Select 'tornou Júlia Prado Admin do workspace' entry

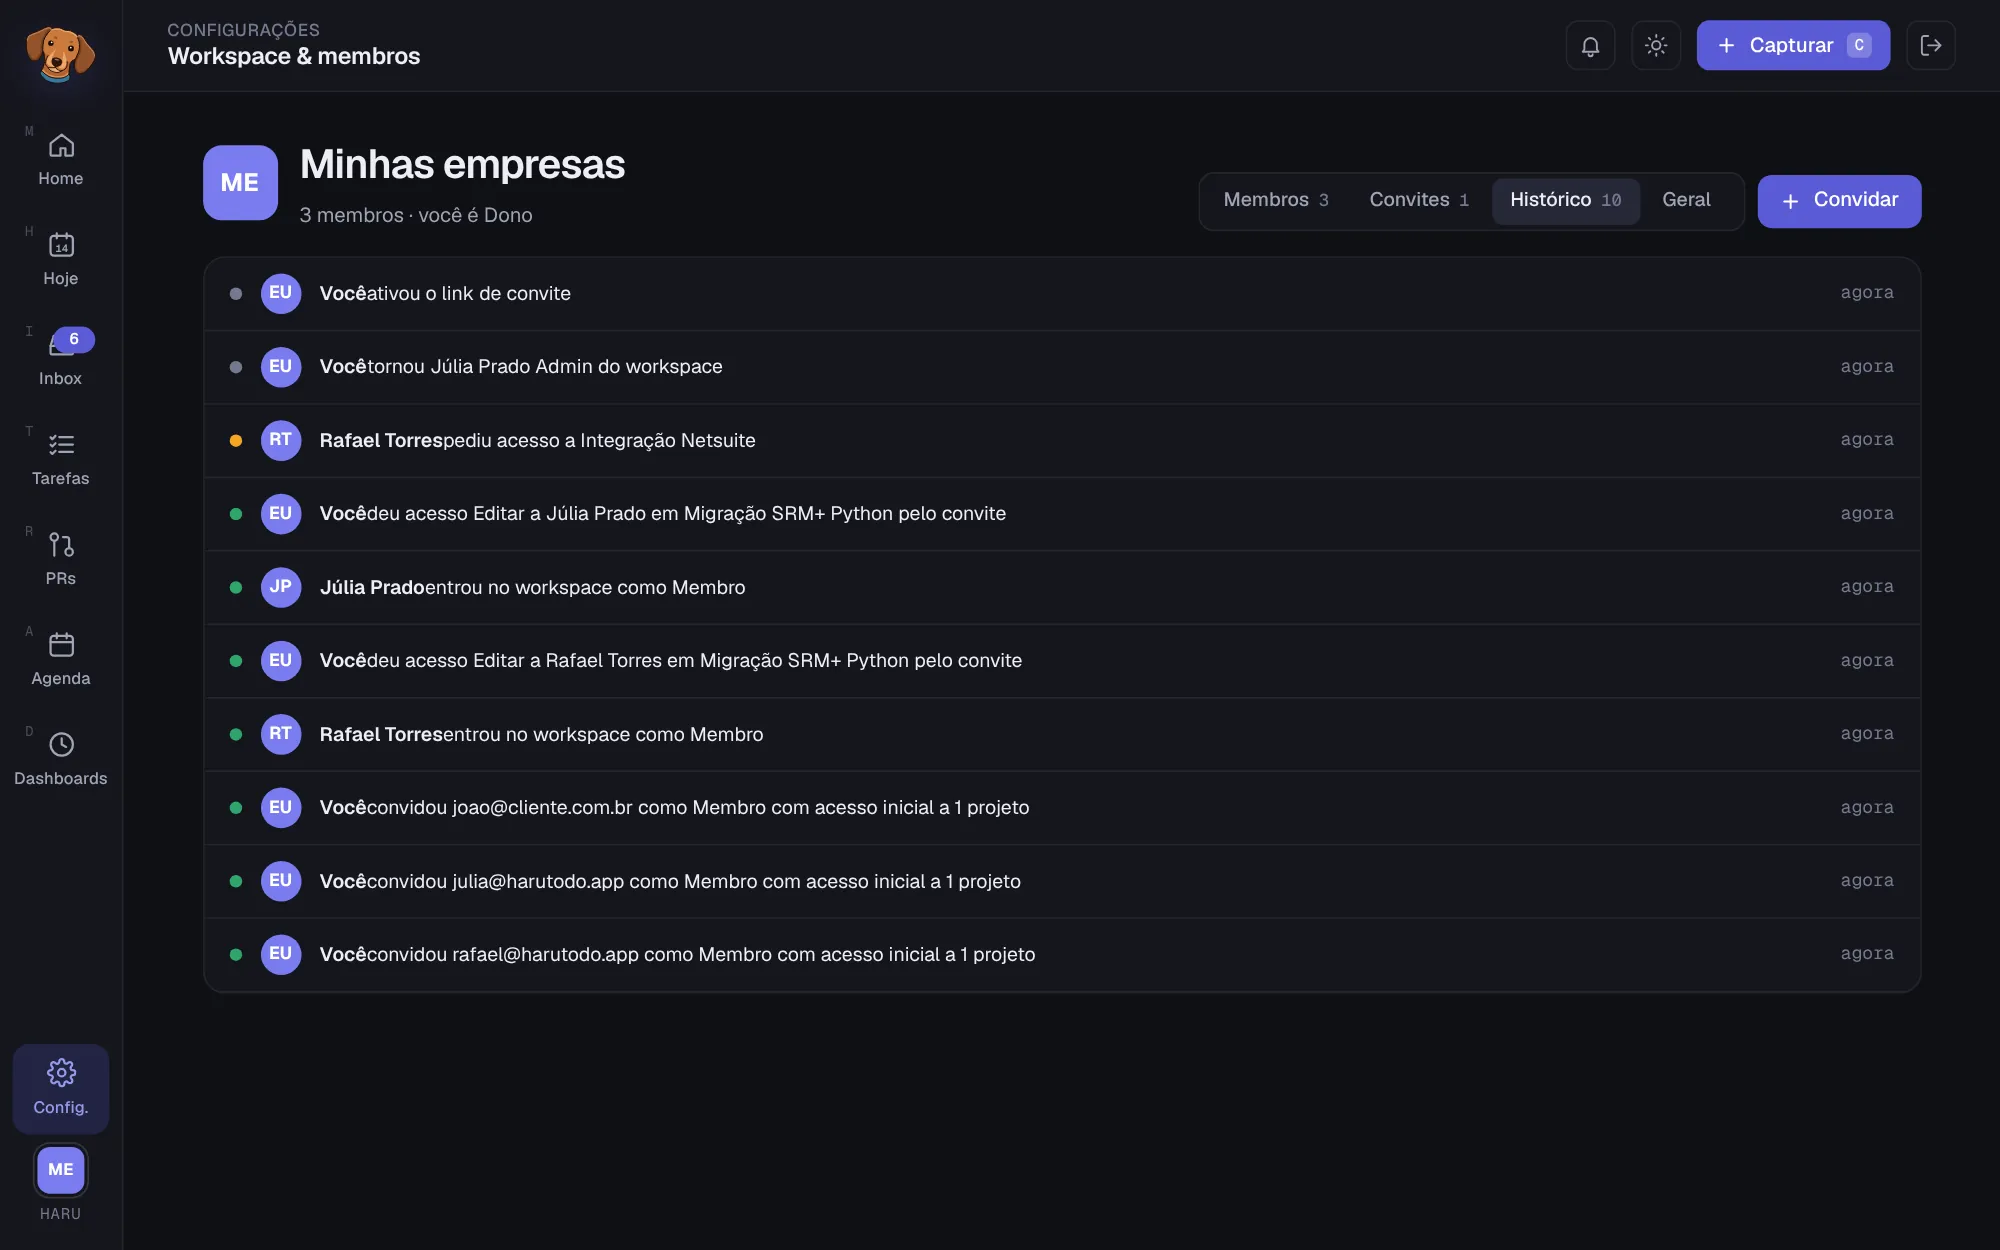[1062, 367]
